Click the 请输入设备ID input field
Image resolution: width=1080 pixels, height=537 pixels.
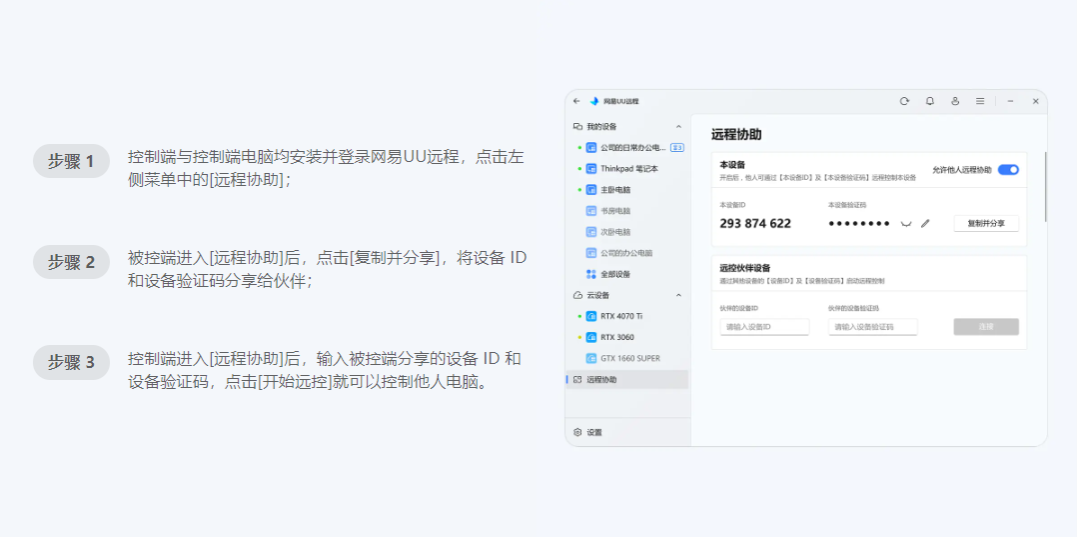point(764,326)
